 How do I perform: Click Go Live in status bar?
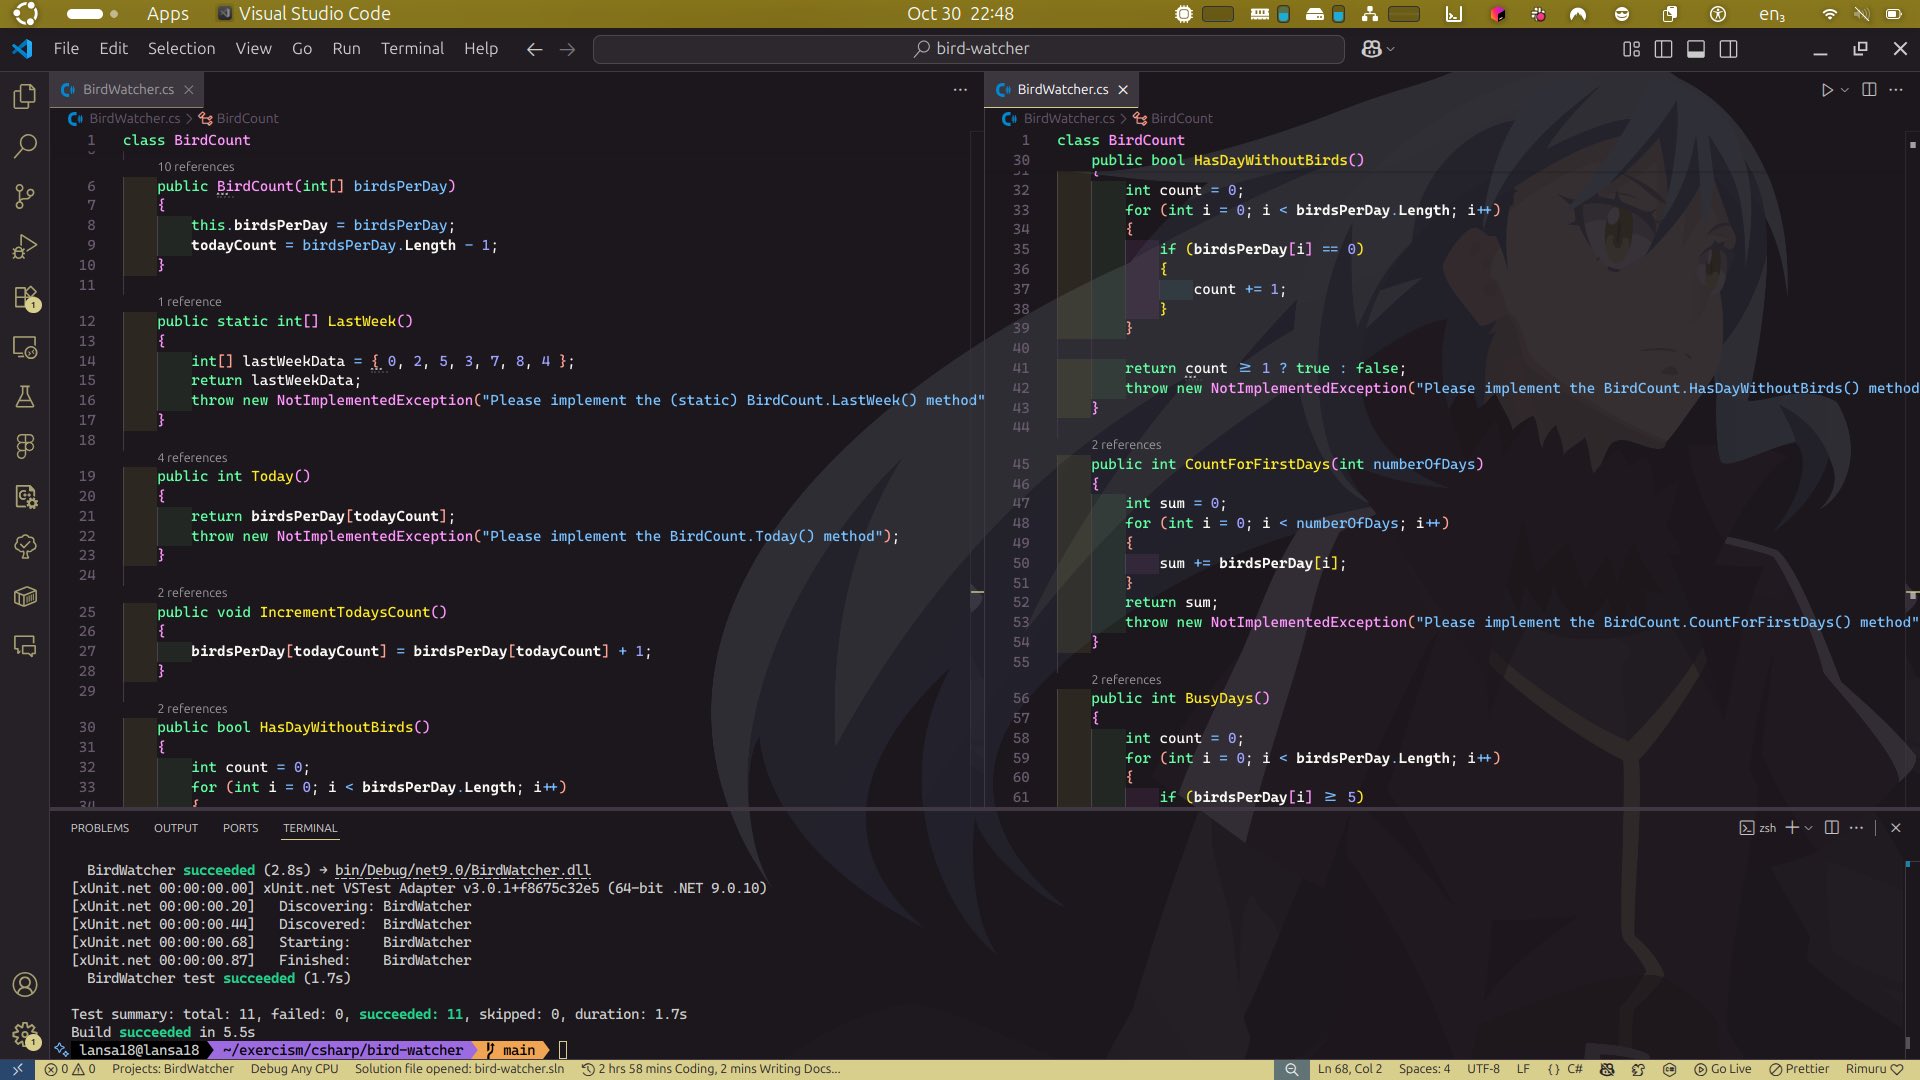pos(1723,1069)
